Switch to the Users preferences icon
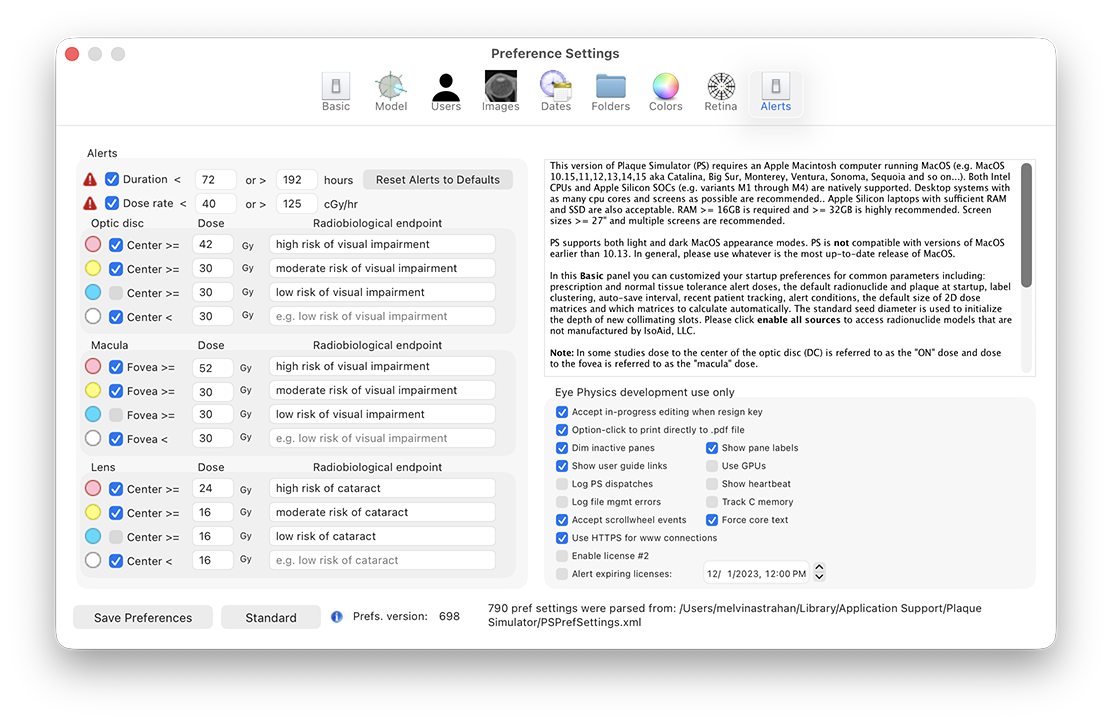 pyautogui.click(x=446, y=92)
